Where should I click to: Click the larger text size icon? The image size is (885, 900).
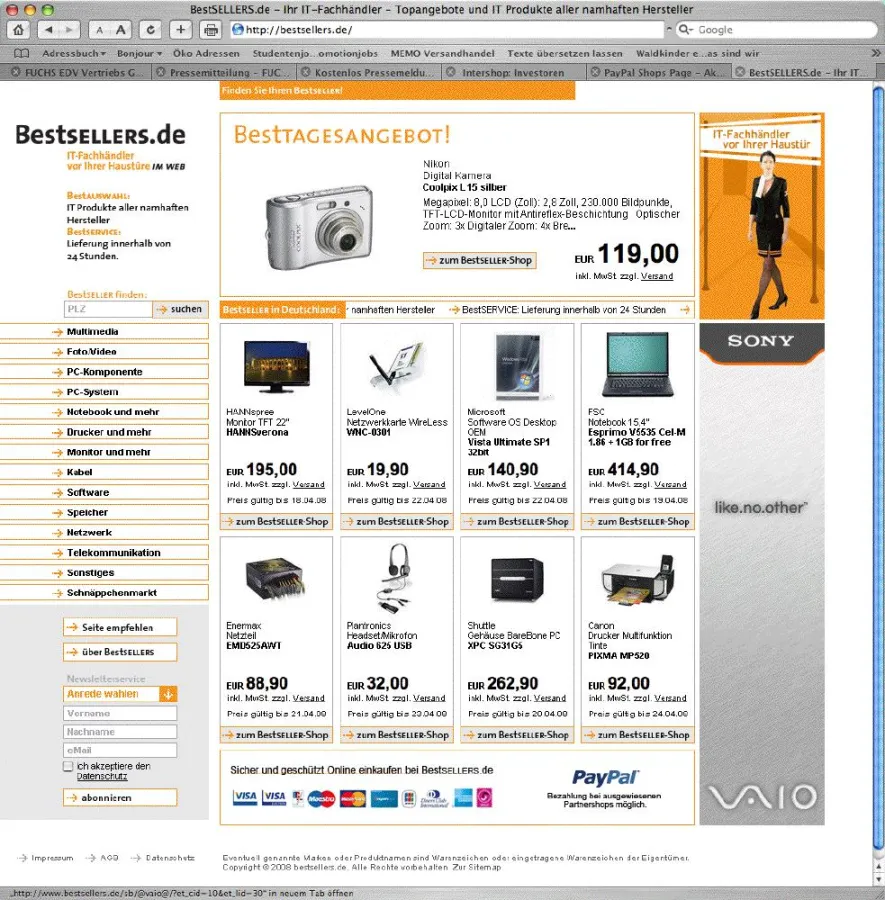click(x=119, y=30)
